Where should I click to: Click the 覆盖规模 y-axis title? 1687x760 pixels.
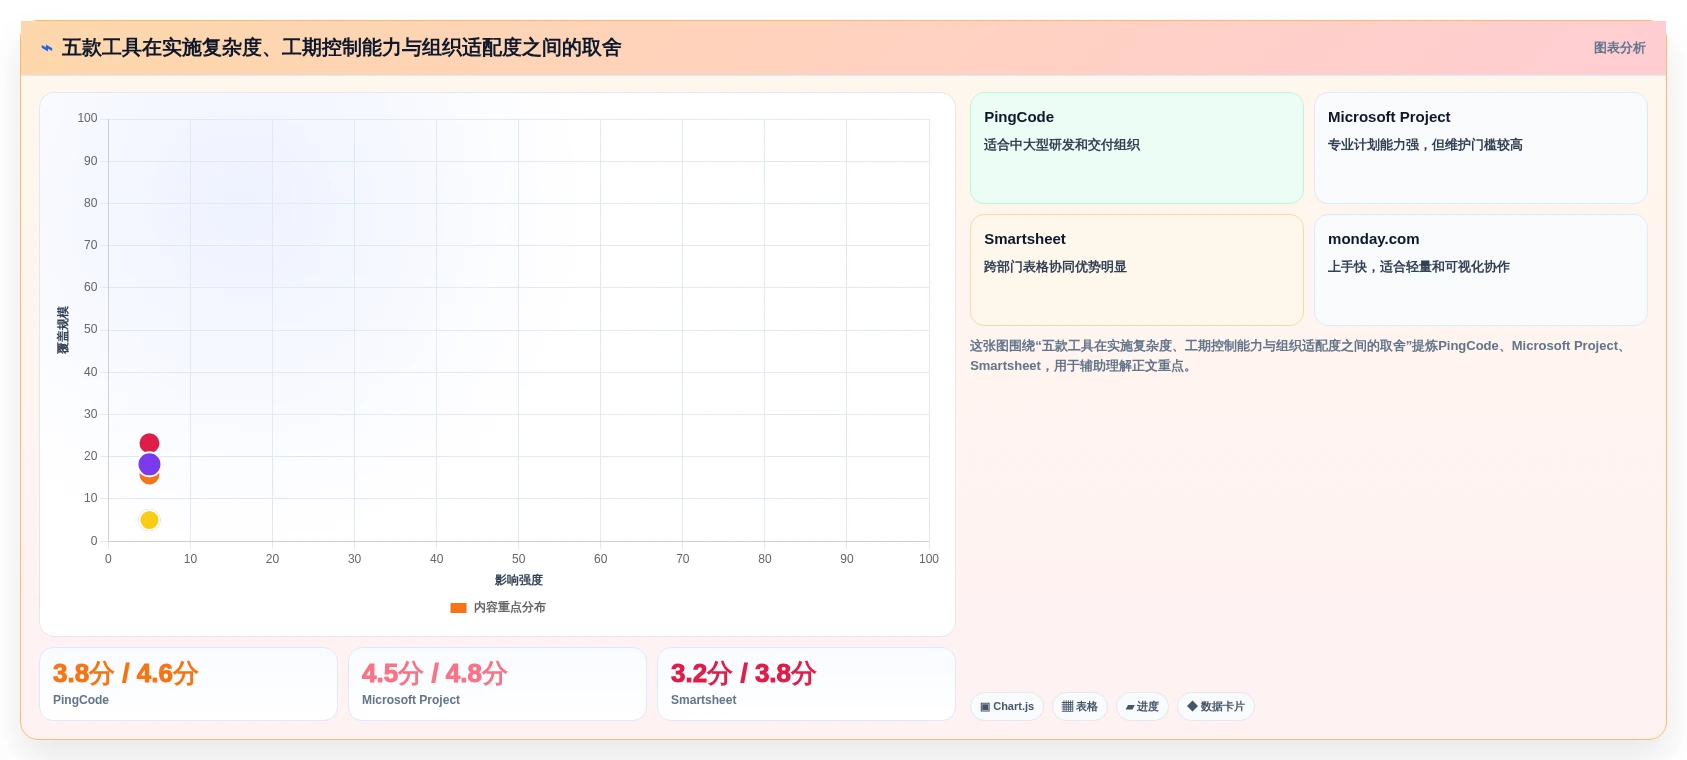pyautogui.click(x=63, y=330)
